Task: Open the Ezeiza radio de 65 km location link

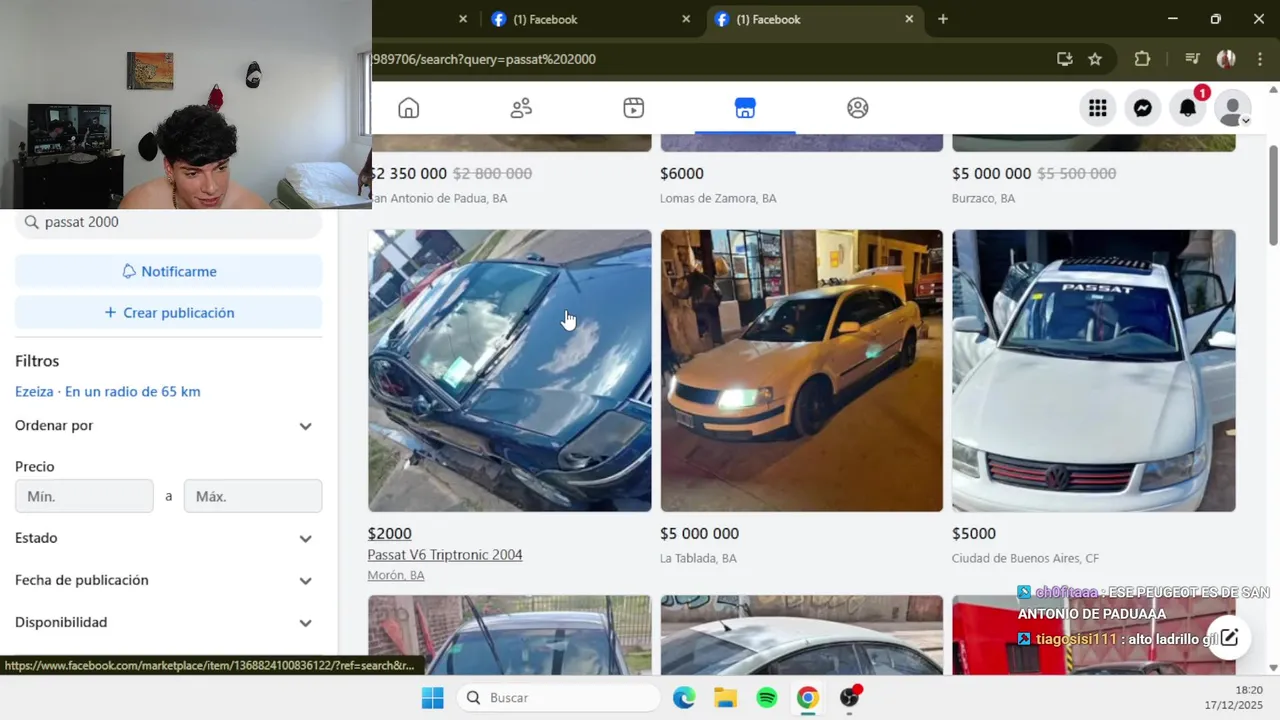Action: point(108,392)
